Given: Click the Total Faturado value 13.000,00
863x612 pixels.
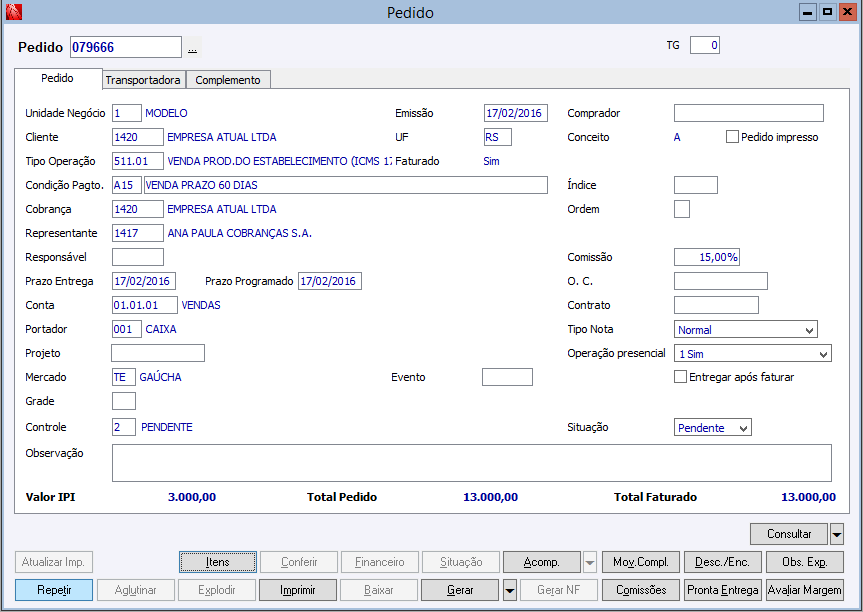Looking at the screenshot, I should (x=808, y=498).
